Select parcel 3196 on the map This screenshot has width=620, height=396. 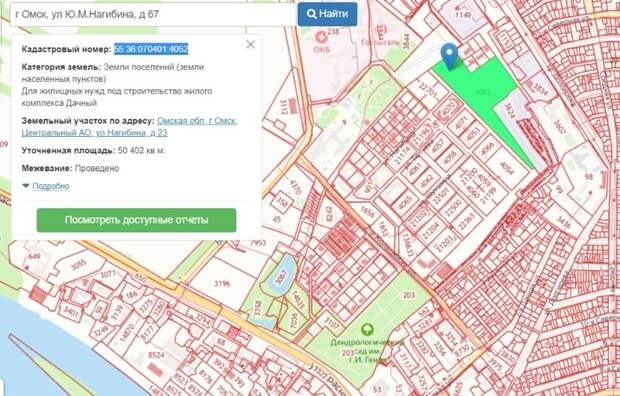222,283
